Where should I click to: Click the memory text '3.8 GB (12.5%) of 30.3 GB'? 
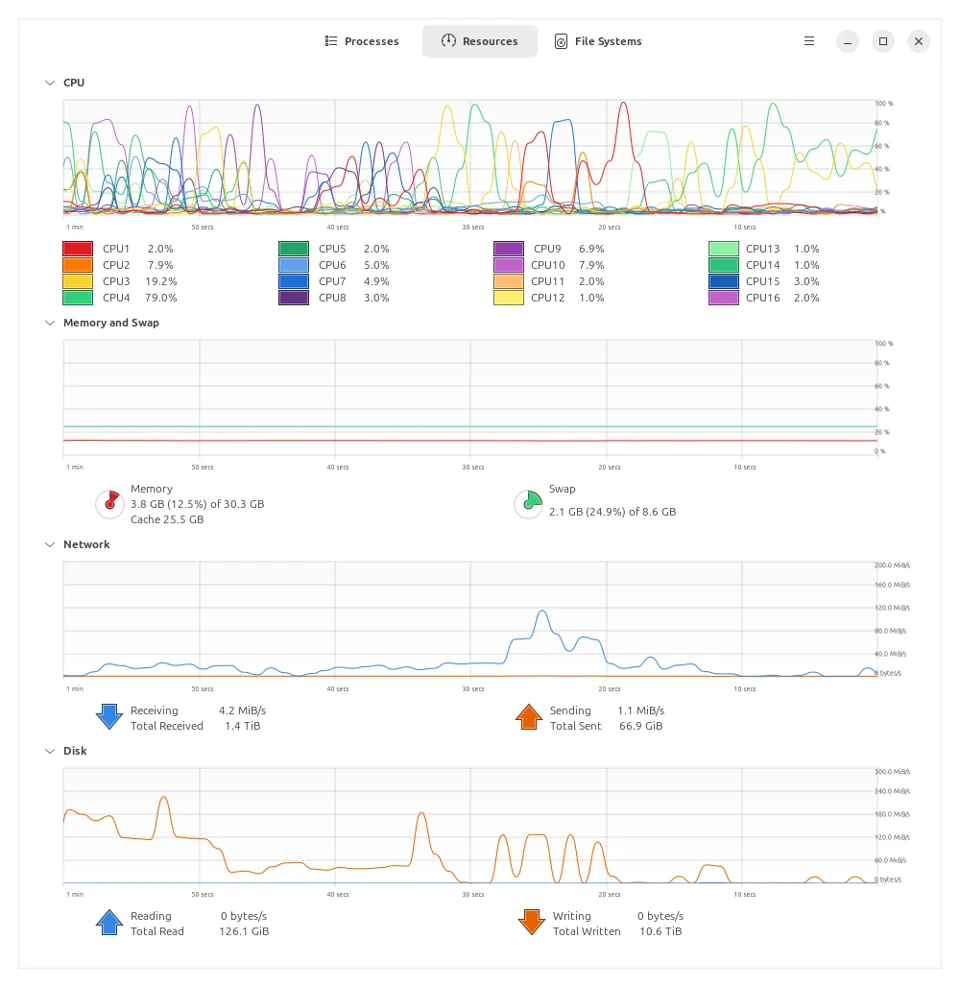tap(197, 504)
